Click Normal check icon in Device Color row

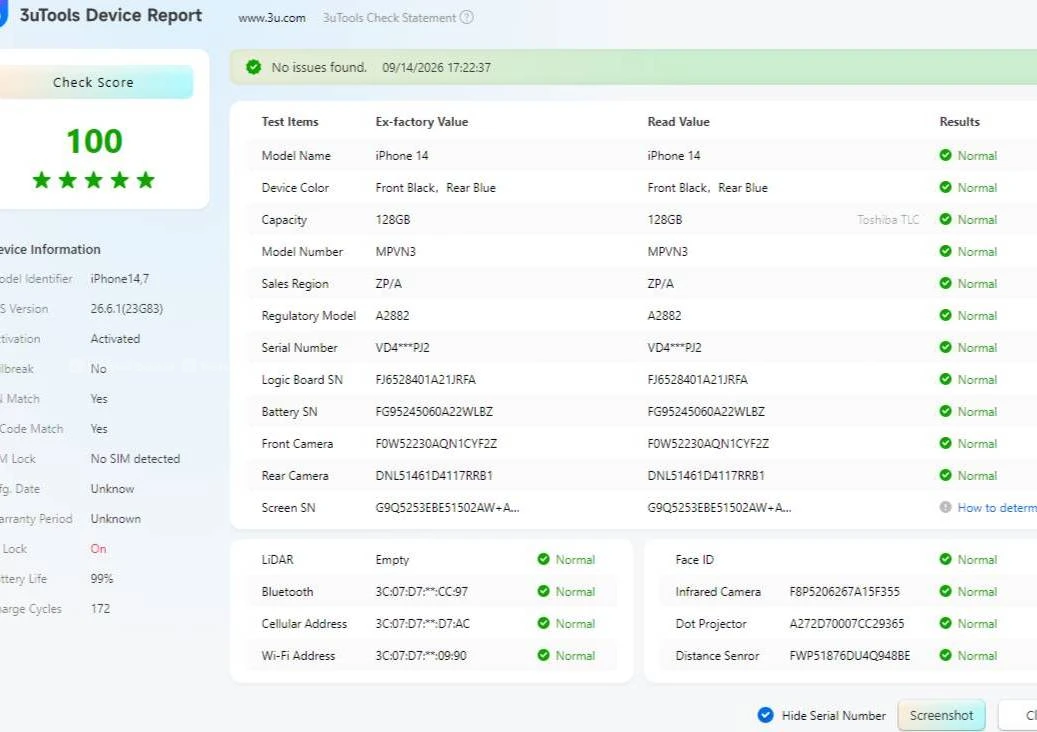click(945, 187)
